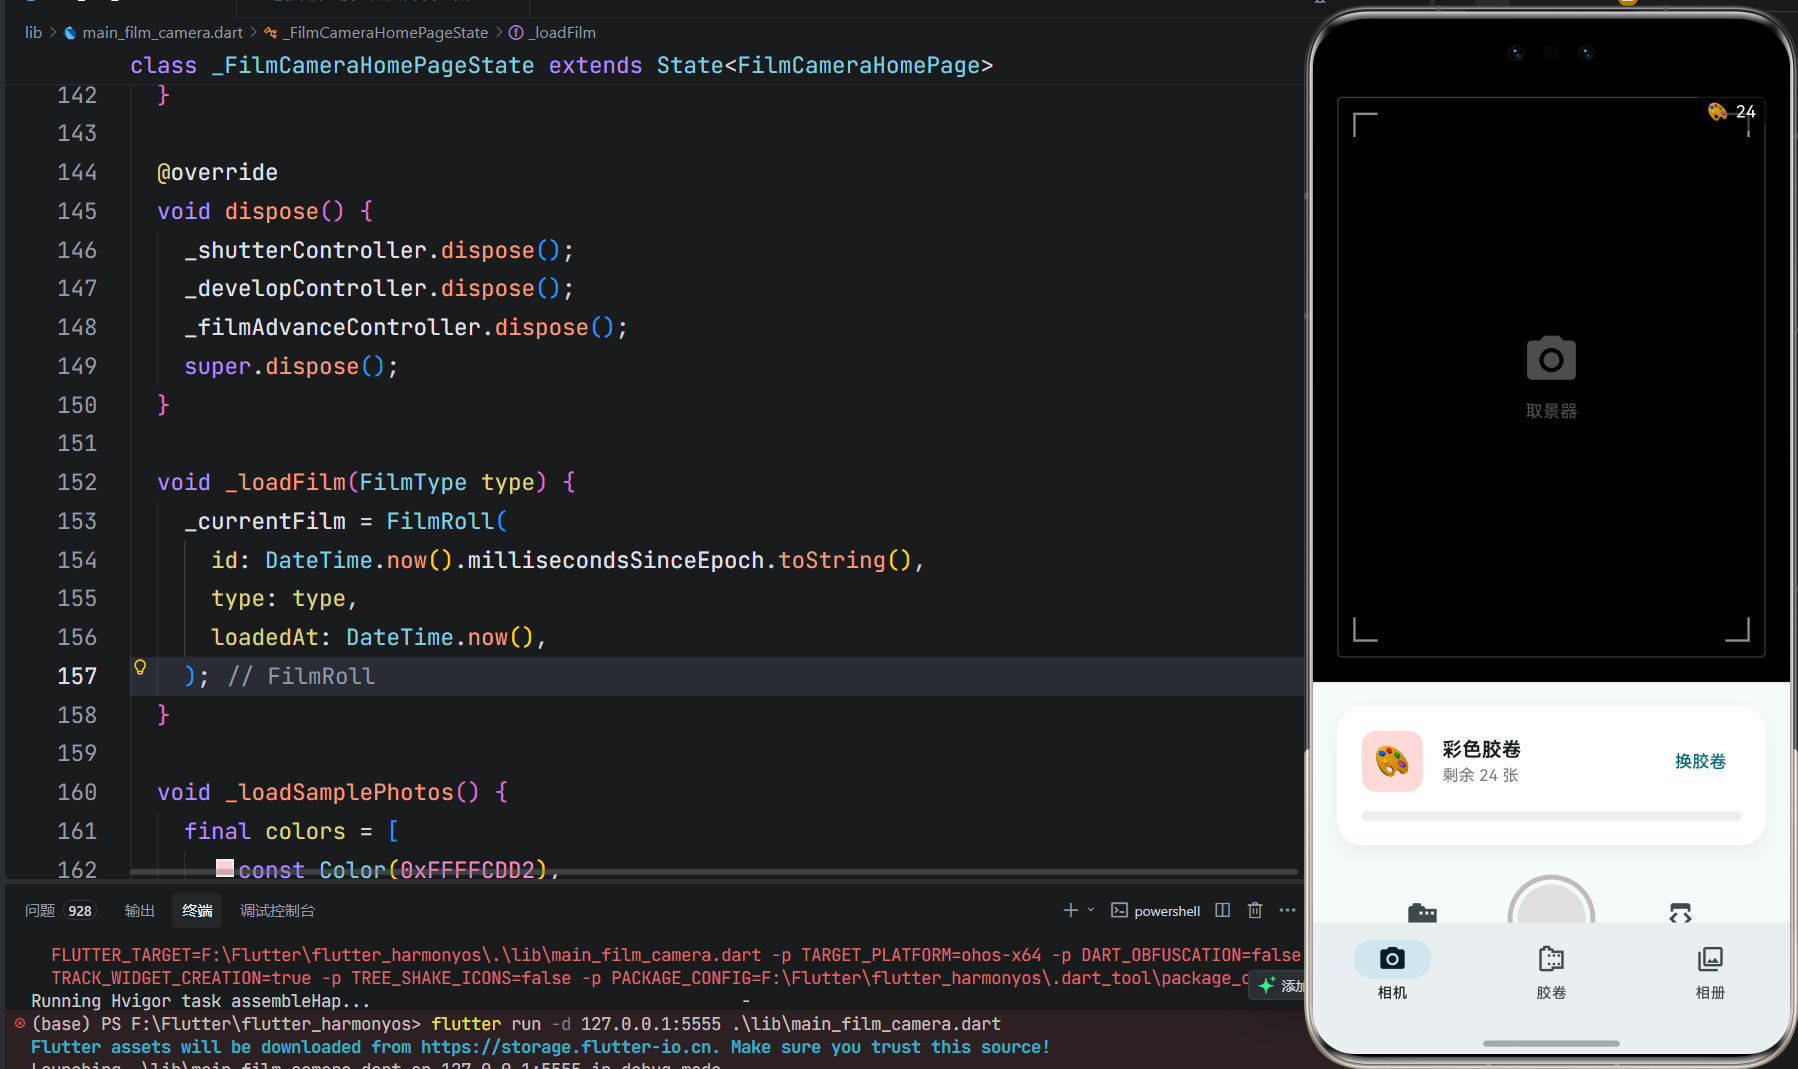Open the 胶卷 film roll tab
Viewport: 1798px width, 1069px height.
(1551, 970)
